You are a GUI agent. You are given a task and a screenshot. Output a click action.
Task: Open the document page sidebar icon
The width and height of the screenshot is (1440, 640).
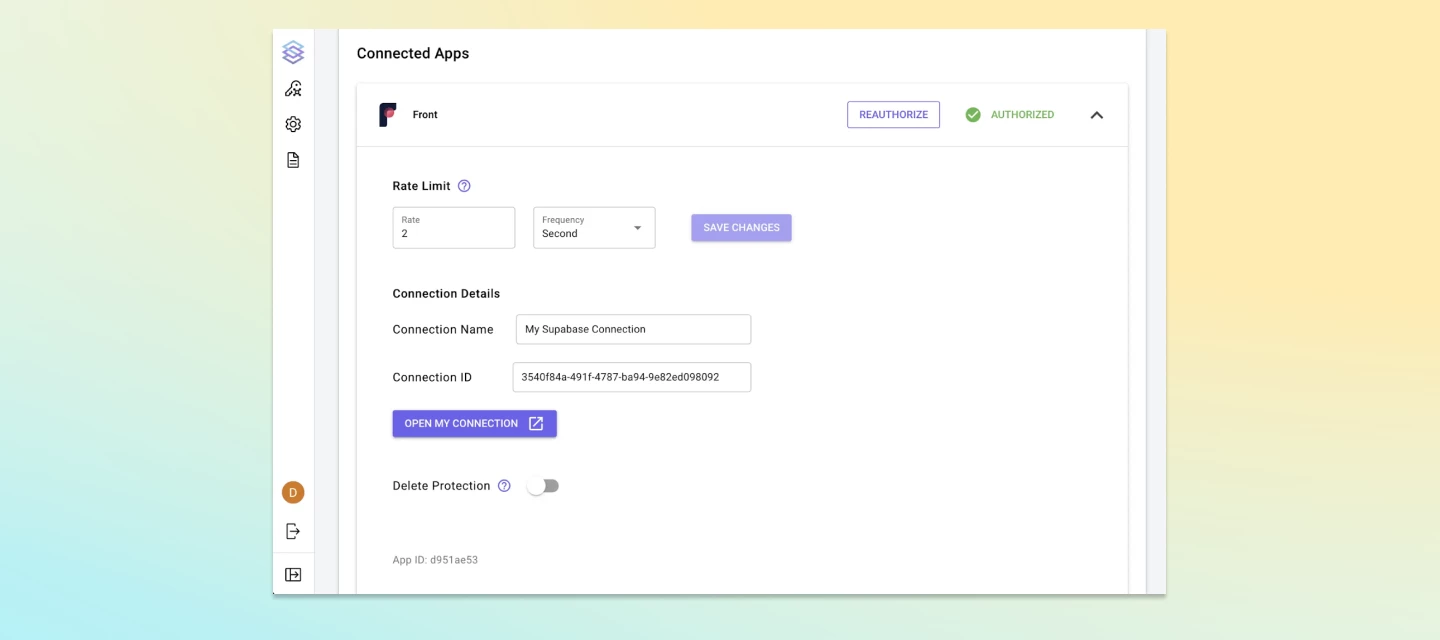293,160
